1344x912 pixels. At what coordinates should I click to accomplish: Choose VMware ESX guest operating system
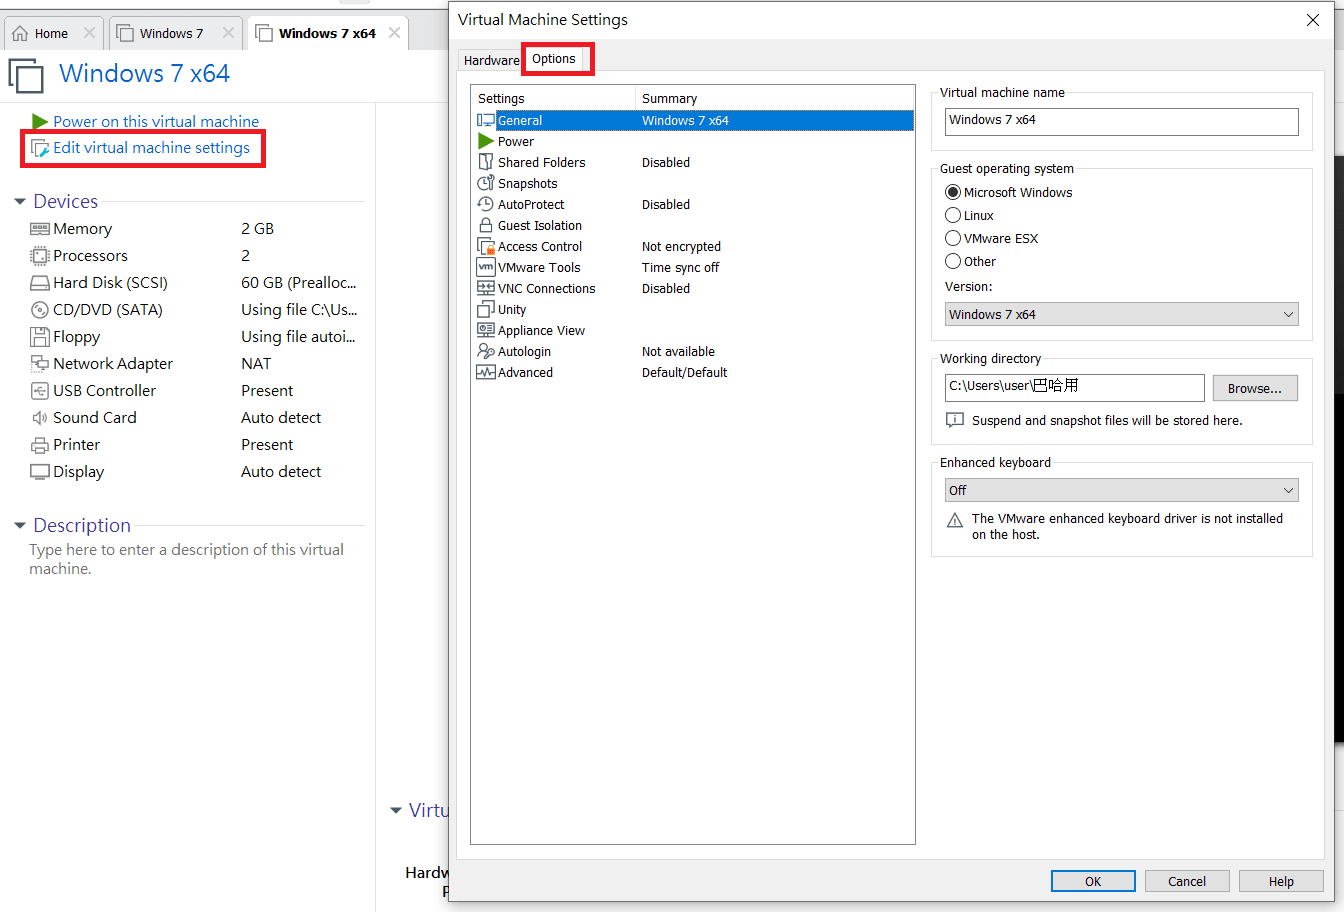click(953, 238)
